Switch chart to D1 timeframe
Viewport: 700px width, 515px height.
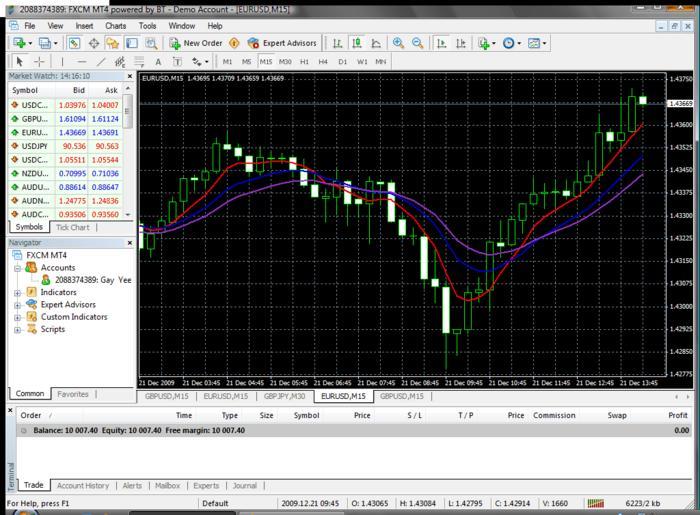342,62
